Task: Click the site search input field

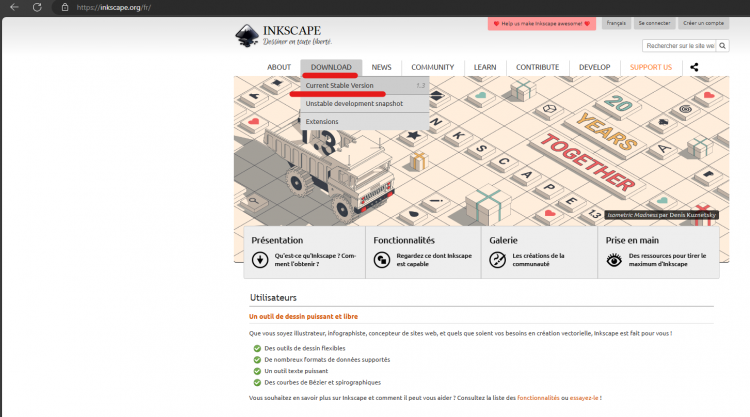Action: (x=678, y=46)
